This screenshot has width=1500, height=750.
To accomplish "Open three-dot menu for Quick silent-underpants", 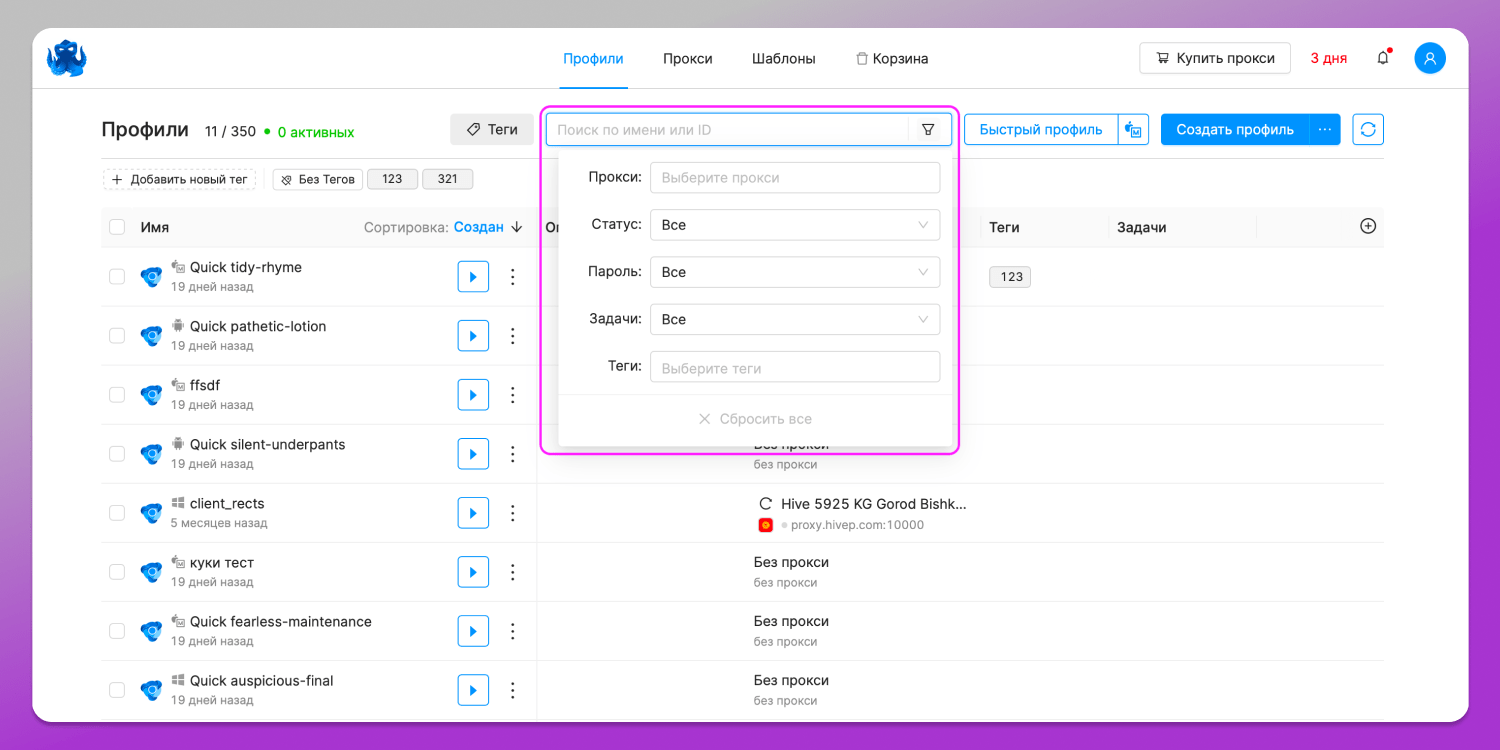I will (x=513, y=453).
